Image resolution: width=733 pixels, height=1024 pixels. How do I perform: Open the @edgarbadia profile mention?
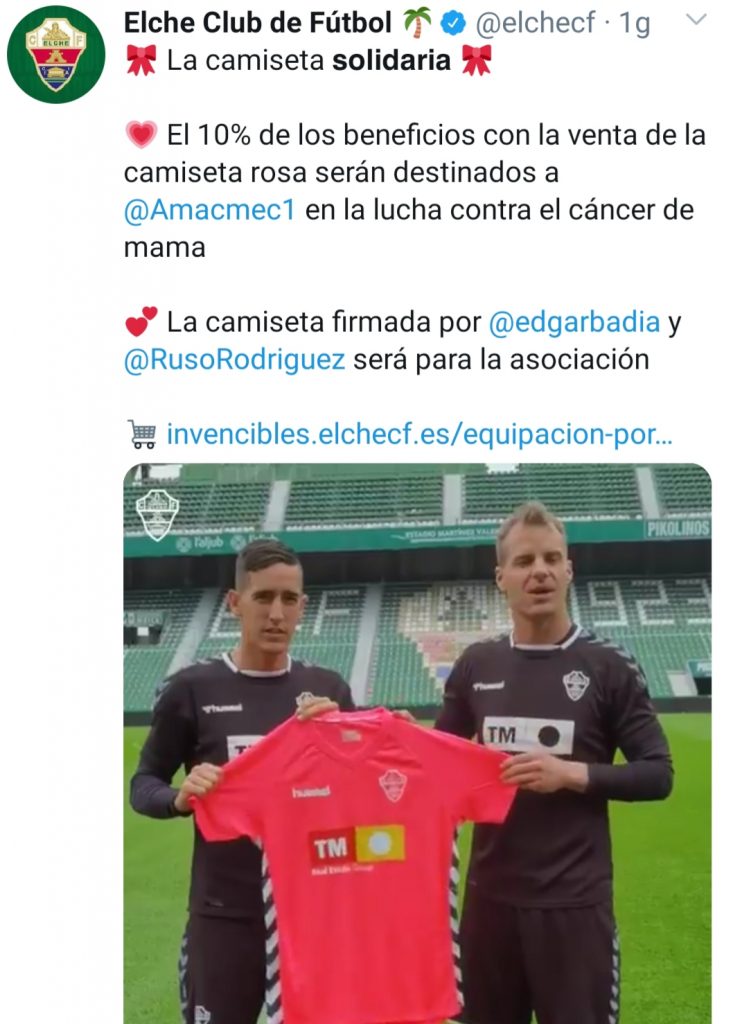[574, 323]
